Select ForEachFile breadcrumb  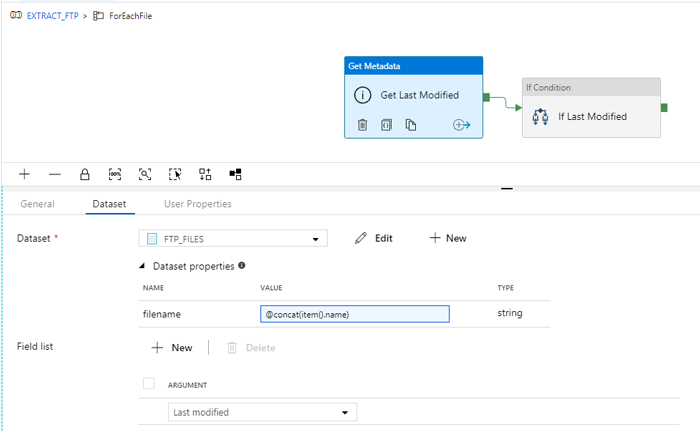[130, 16]
